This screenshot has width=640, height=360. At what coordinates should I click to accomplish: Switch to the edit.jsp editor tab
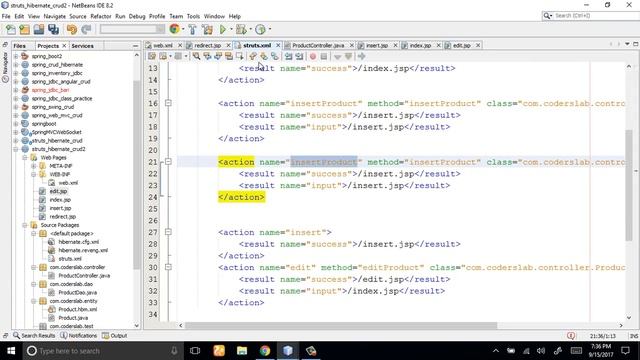click(x=462, y=45)
